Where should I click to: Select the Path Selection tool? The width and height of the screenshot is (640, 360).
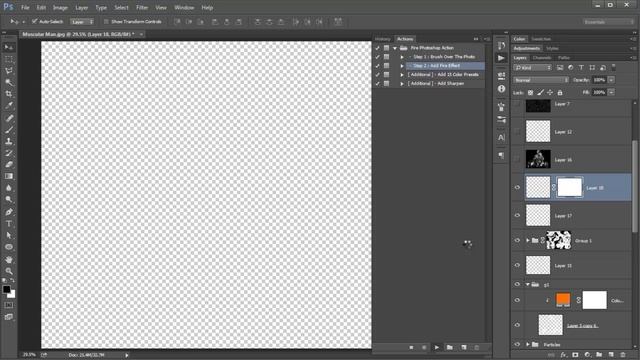coord(9,236)
